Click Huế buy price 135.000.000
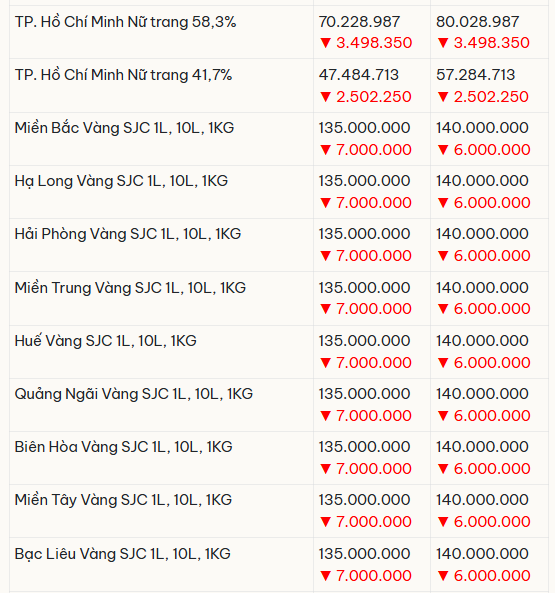The image size is (555, 593). pyautogui.click(x=364, y=341)
